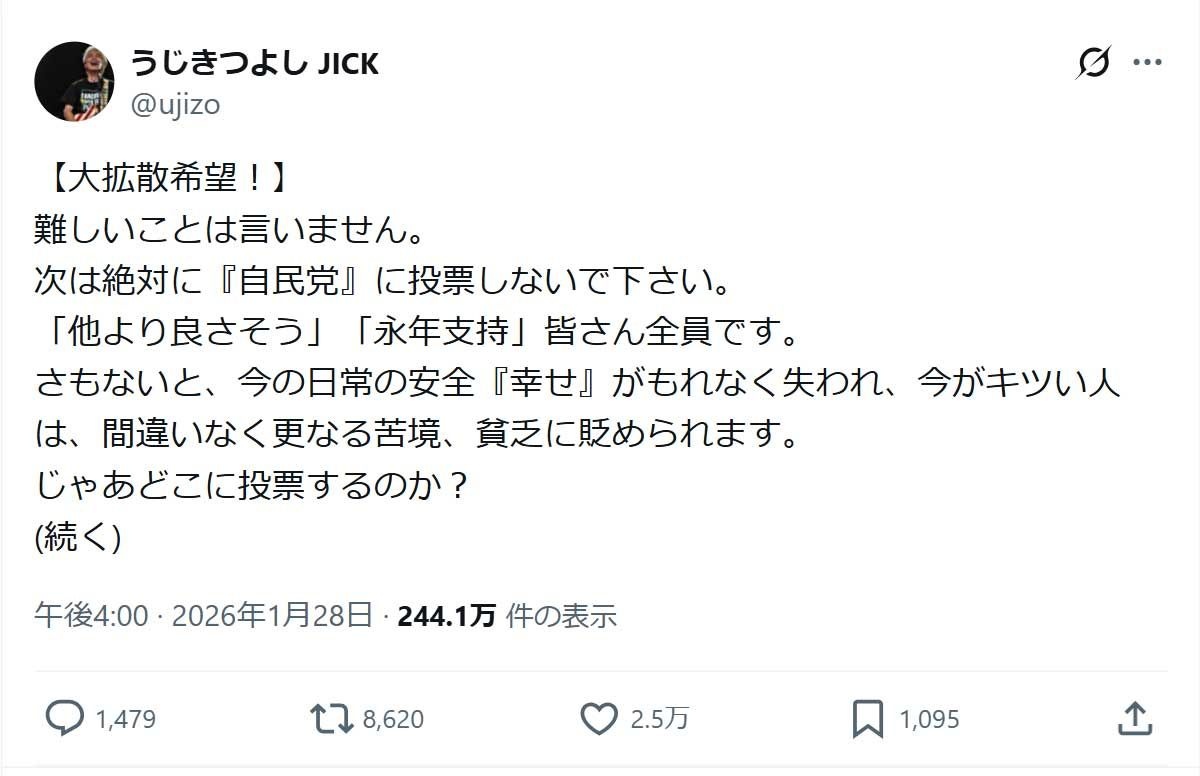
Task: Like the post with the heart icon
Action: [599, 718]
